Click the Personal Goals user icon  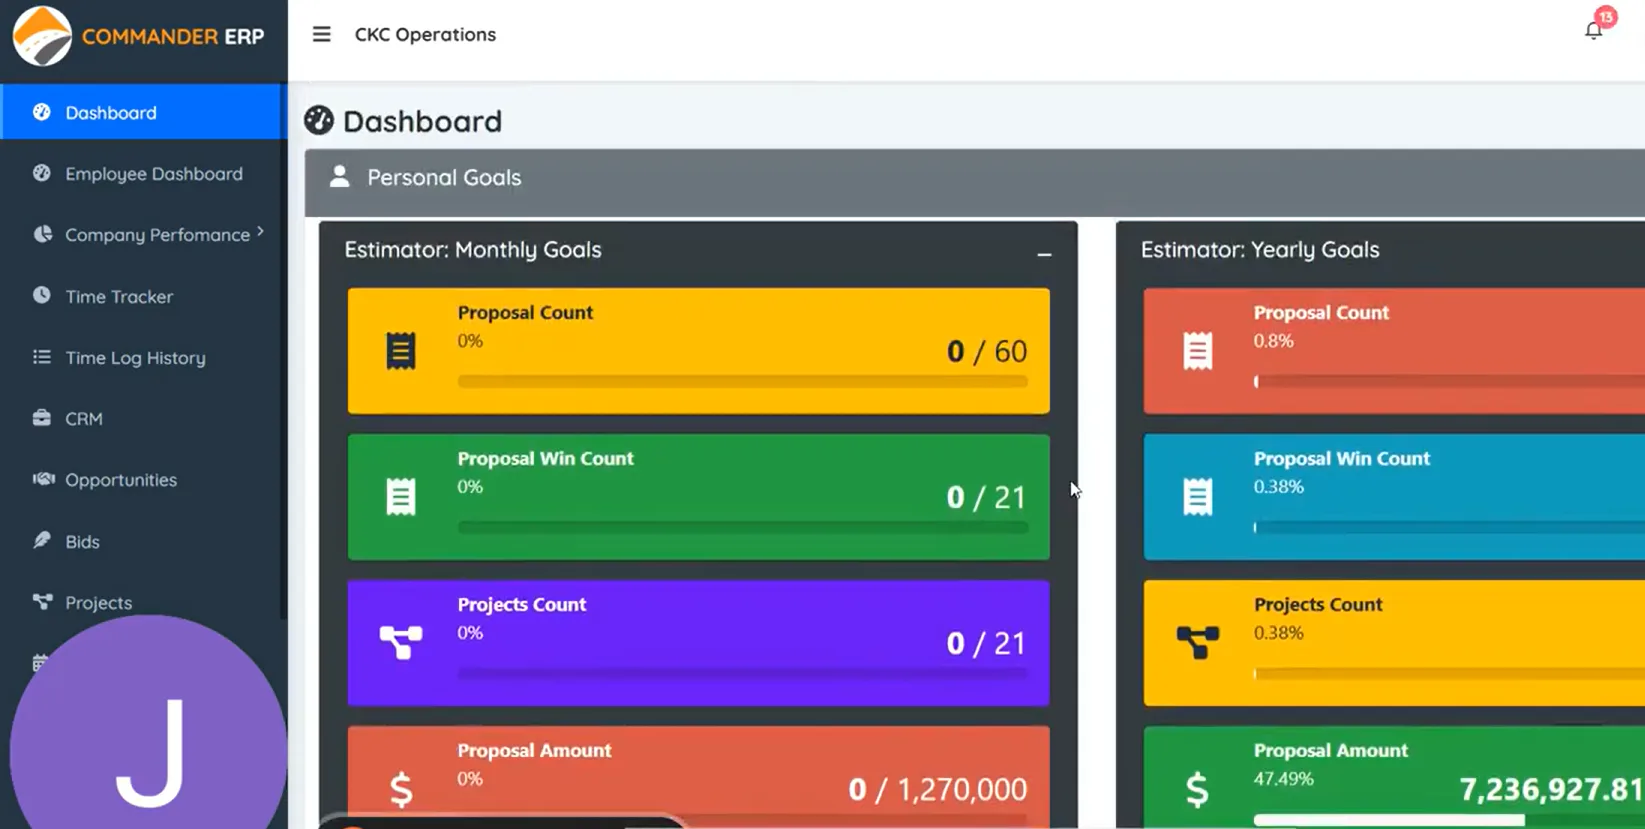[x=340, y=176]
